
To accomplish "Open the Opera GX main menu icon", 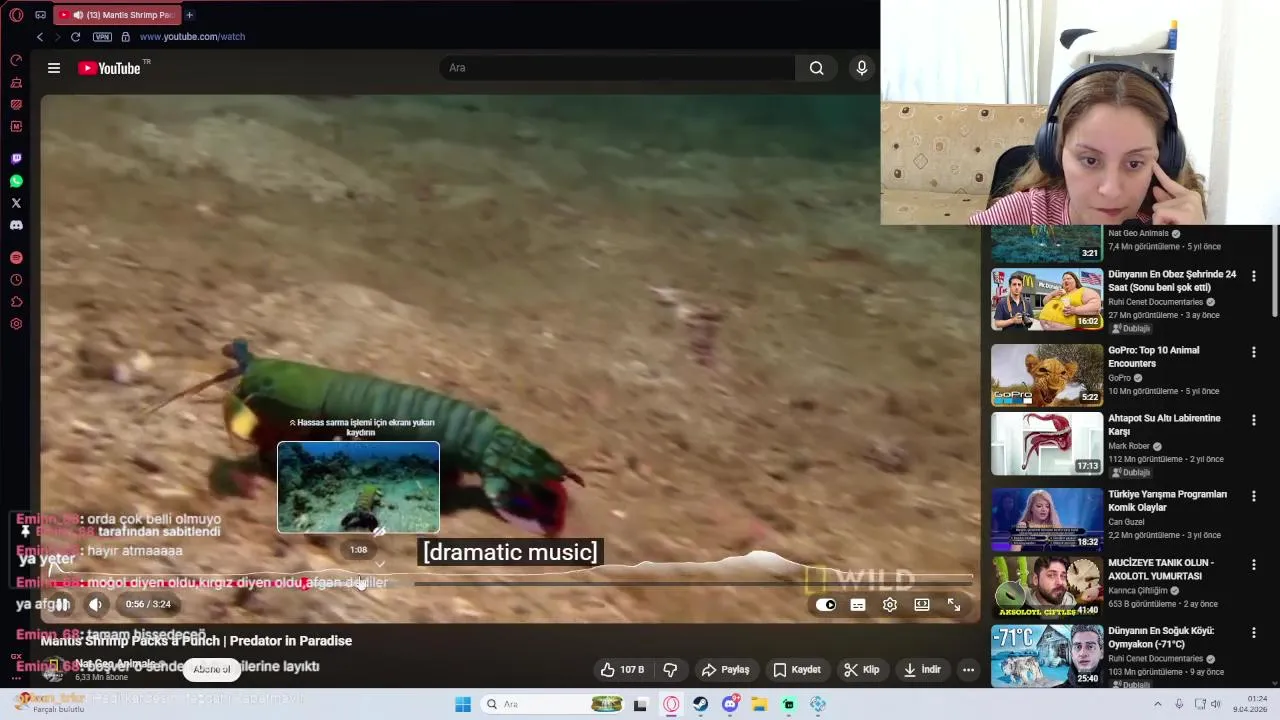I will pos(16,15).
